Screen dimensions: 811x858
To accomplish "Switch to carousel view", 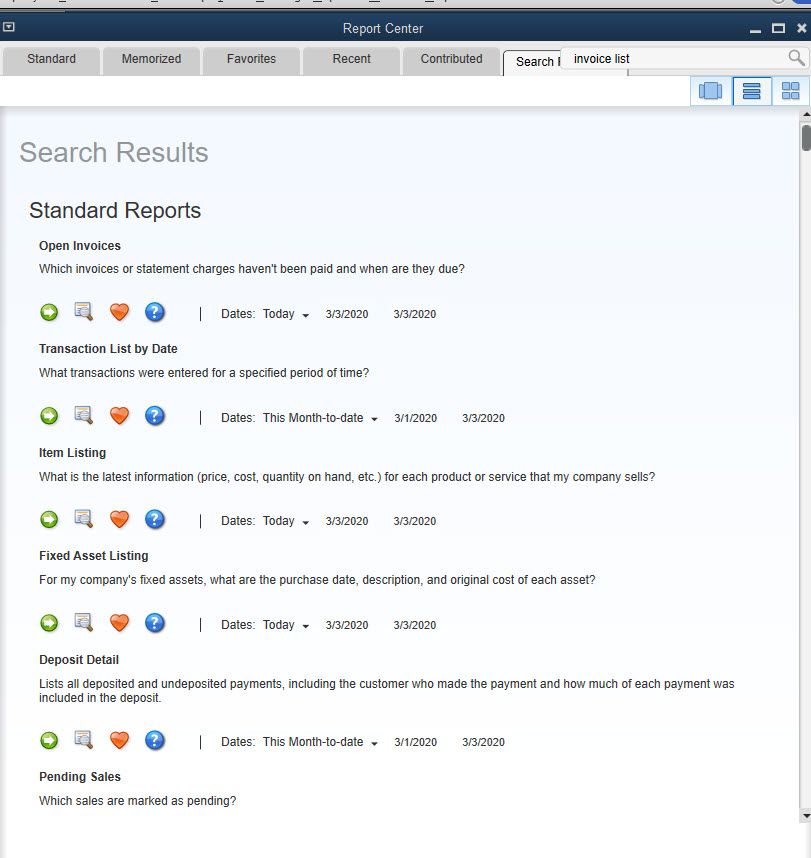I will pyautogui.click(x=710, y=91).
